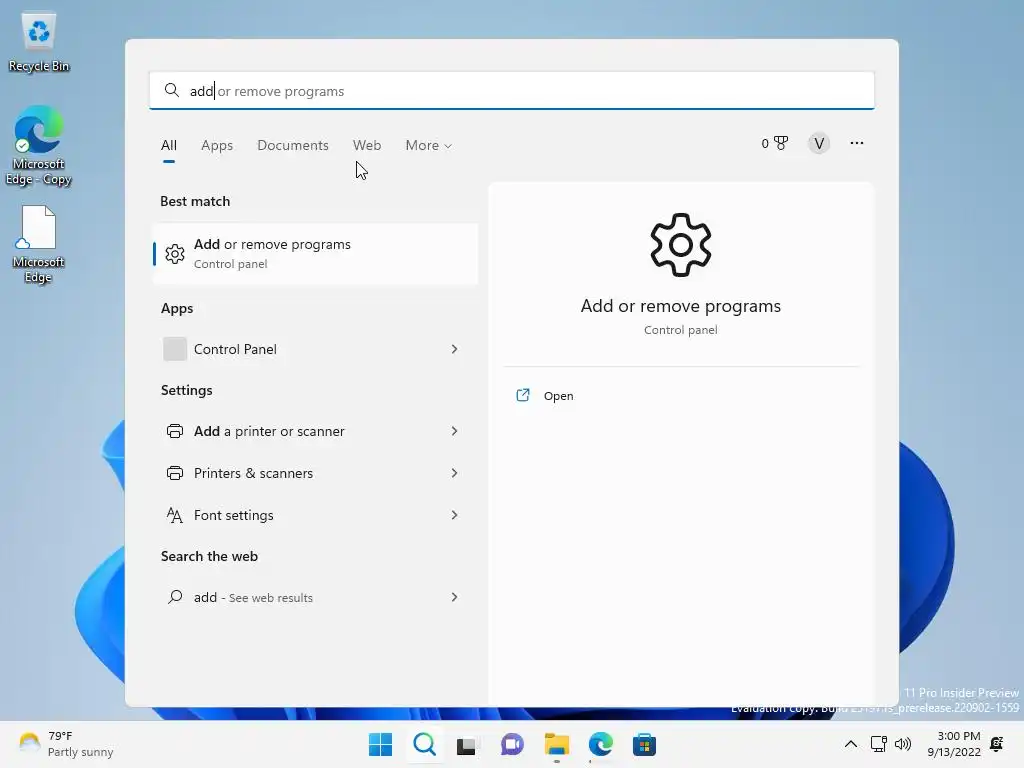The height and width of the screenshot is (768, 1024).
Task: Select the Control Panel app result
Action: pos(315,349)
